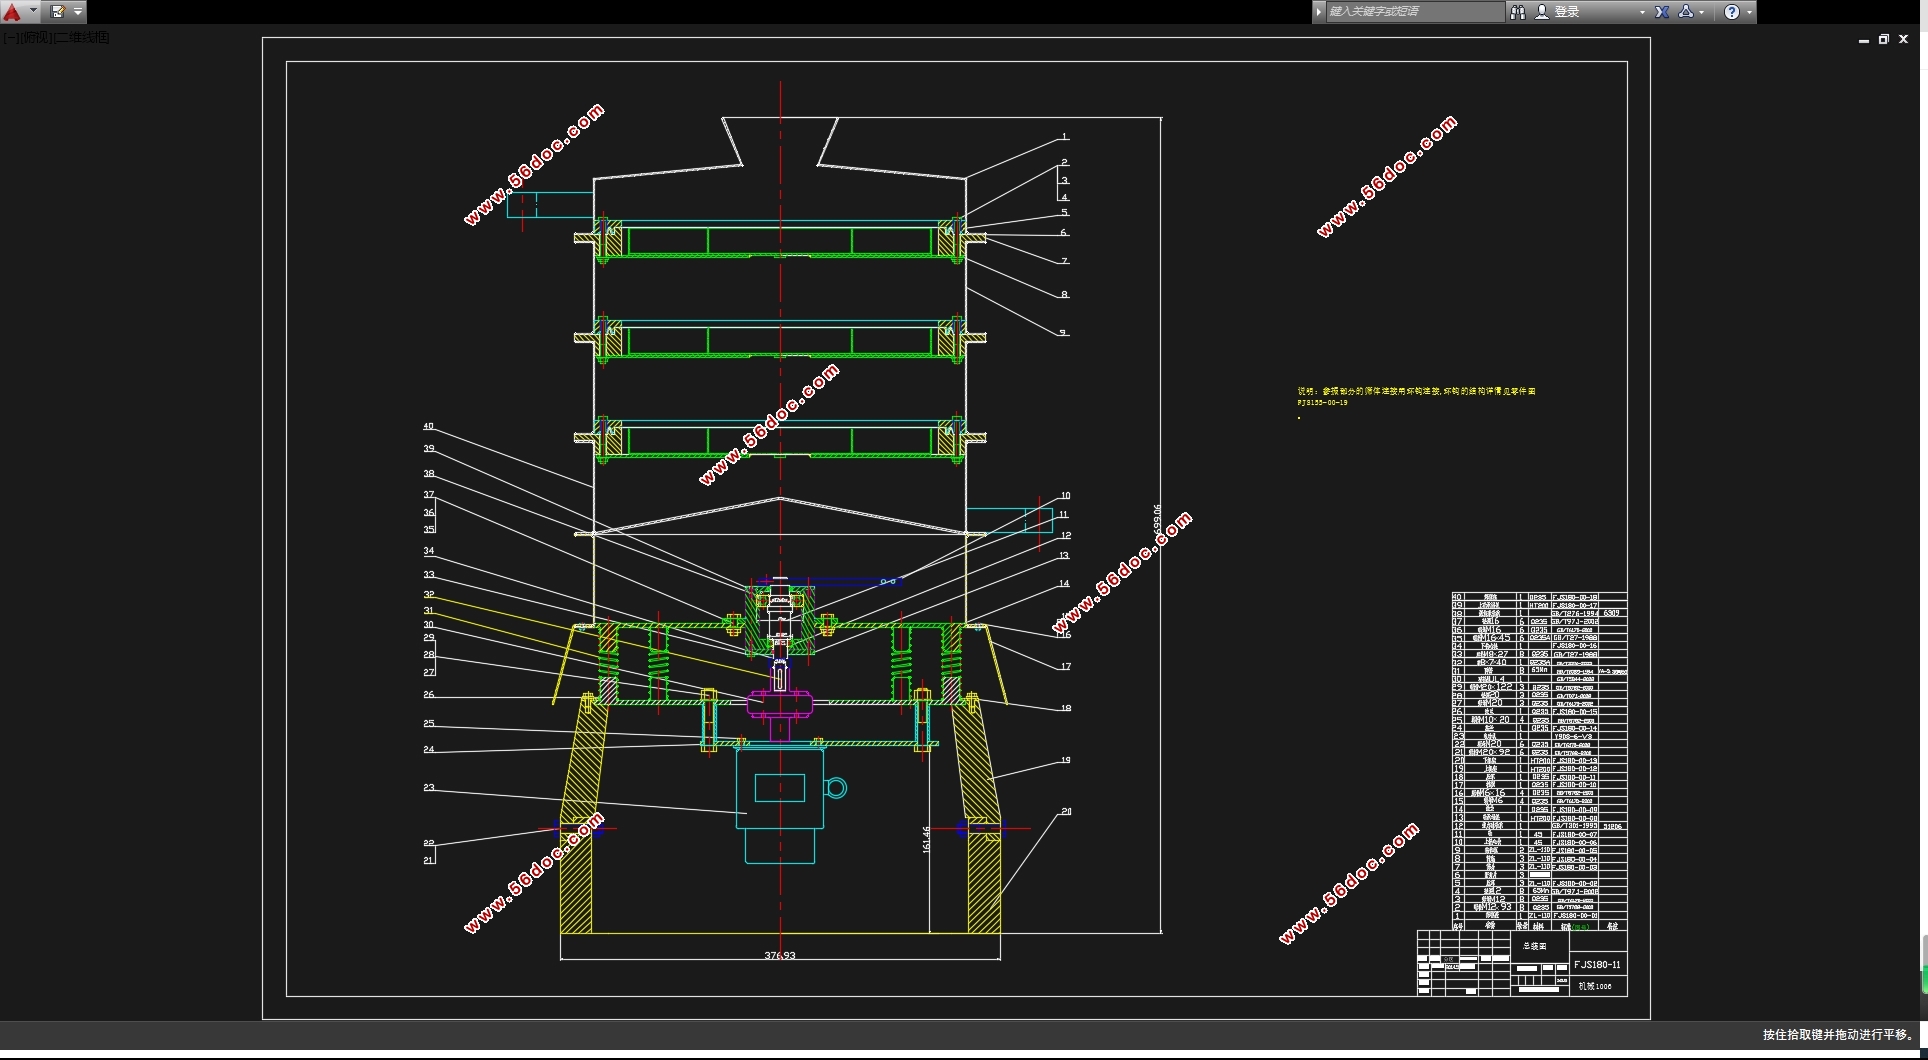Click the binoculars search icon
The height and width of the screenshot is (1060, 1928).
(x=1518, y=12)
